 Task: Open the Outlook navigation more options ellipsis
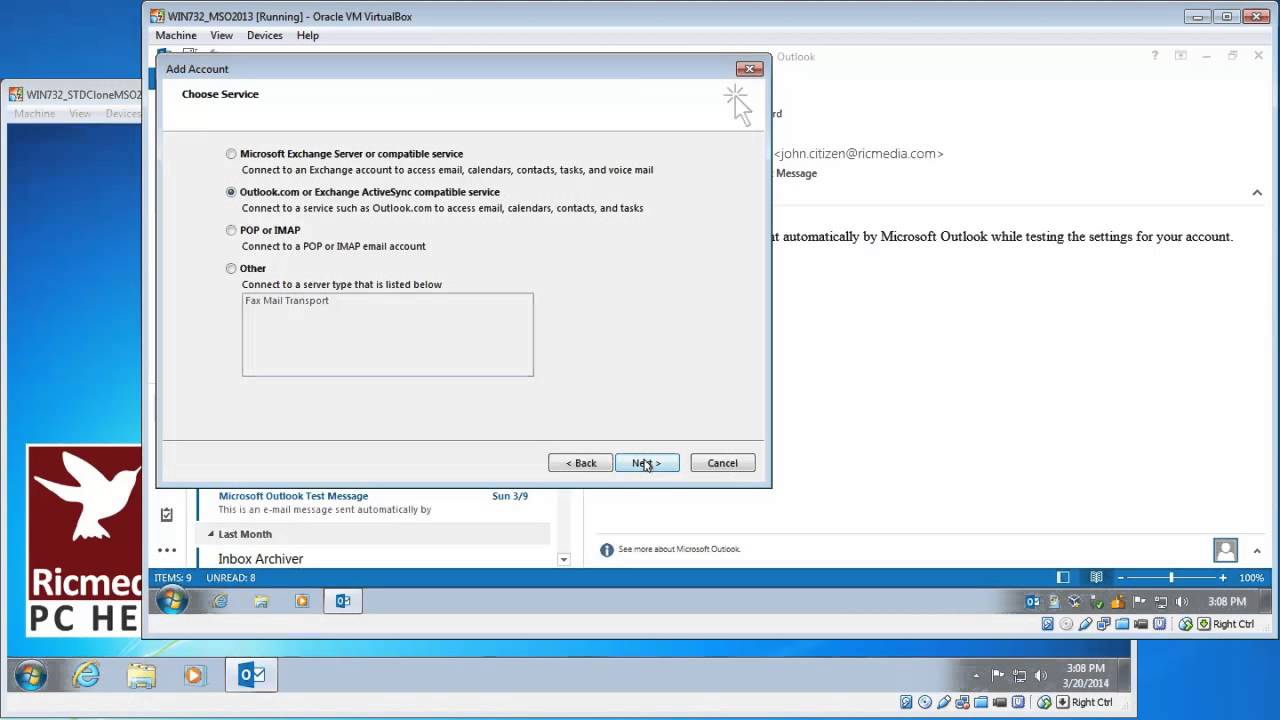[x=167, y=550]
